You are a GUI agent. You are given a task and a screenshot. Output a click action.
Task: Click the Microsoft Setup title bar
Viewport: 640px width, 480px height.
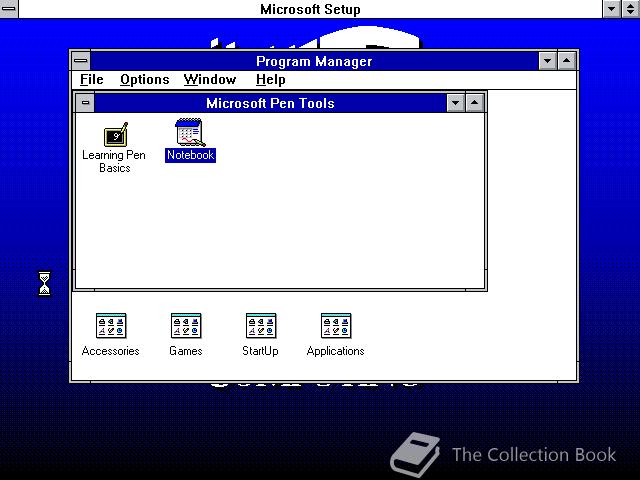[x=310, y=9]
